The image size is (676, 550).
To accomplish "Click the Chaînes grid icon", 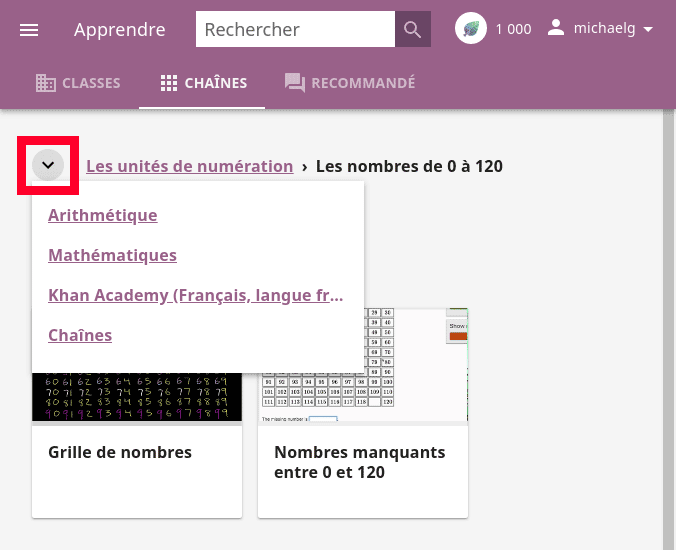I will (169, 83).
